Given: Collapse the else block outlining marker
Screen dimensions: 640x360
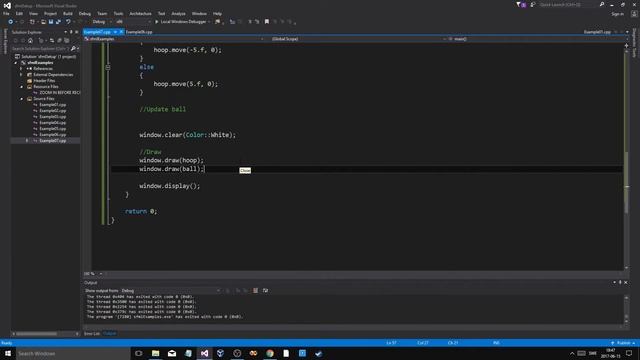Looking at the screenshot, I should [x=108, y=67].
